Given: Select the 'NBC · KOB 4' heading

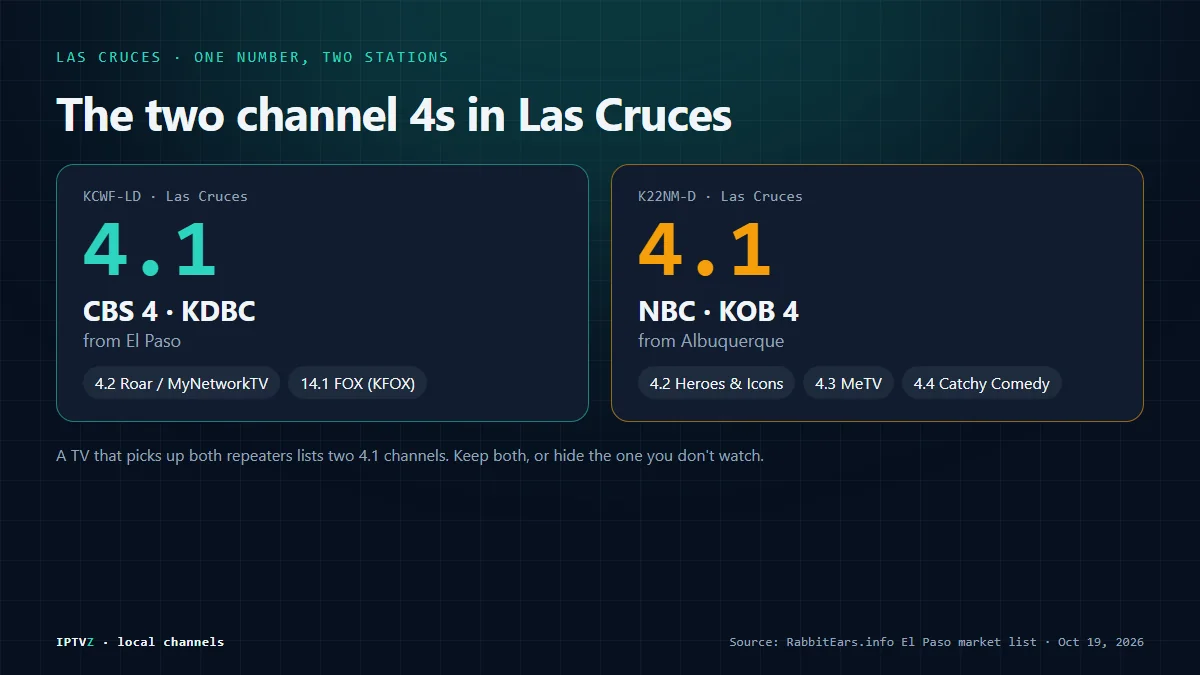Looking at the screenshot, I should (718, 311).
